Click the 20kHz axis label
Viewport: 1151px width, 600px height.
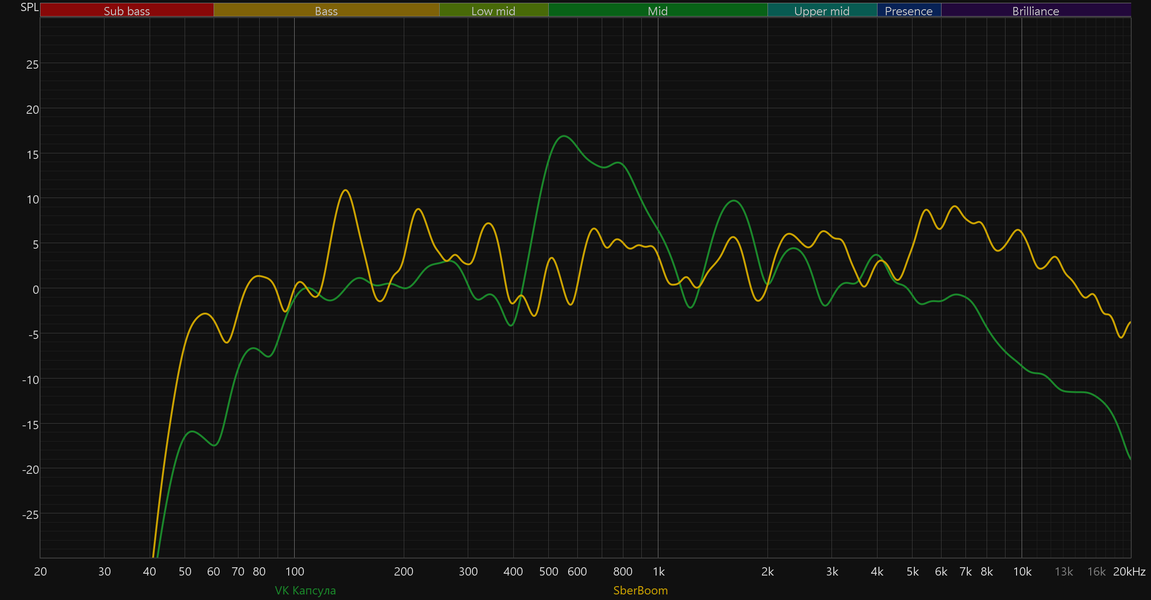pos(1129,571)
